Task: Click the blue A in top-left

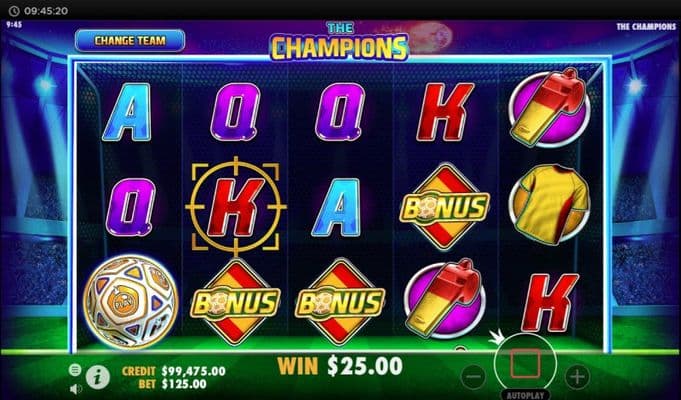Action: pos(127,112)
